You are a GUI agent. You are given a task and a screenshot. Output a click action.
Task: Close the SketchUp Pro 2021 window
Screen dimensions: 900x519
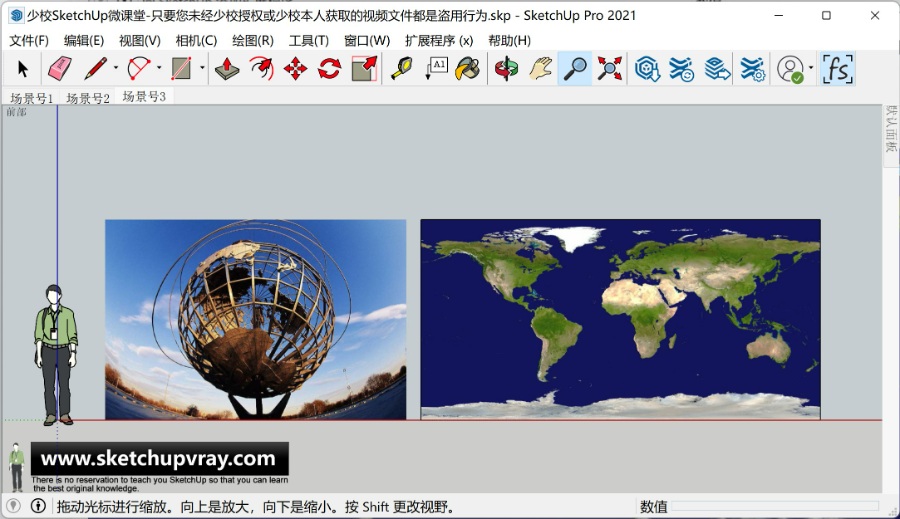[875, 16]
